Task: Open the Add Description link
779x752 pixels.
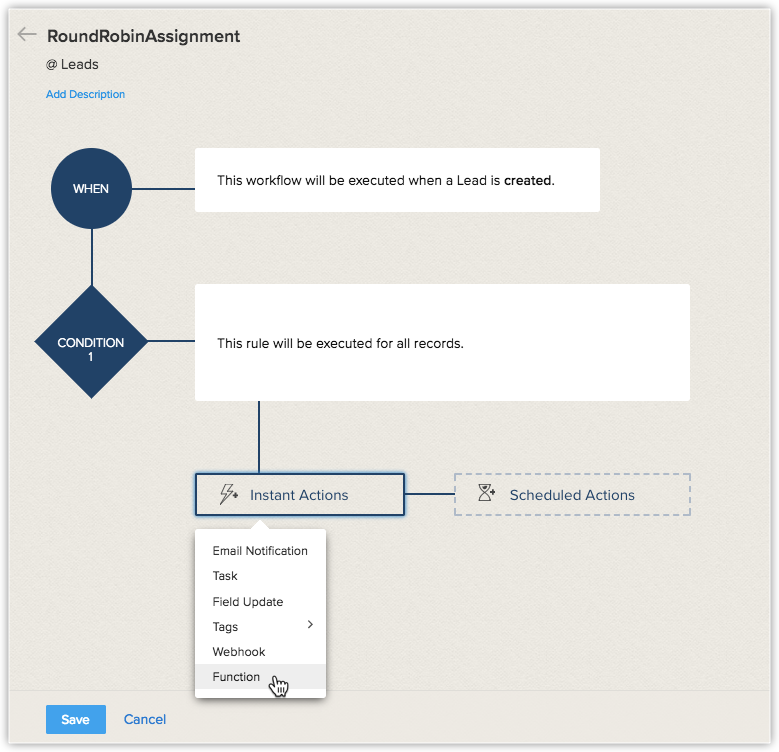Action: coord(85,94)
